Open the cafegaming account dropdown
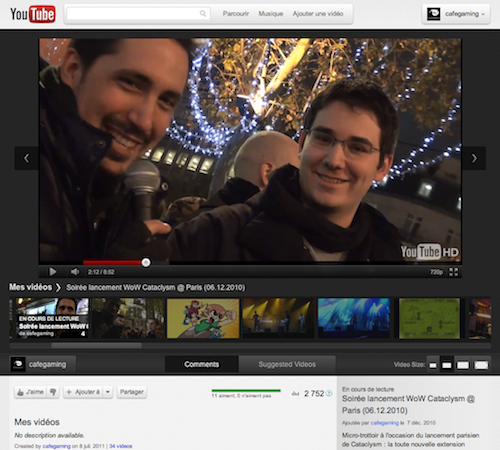 coord(456,14)
